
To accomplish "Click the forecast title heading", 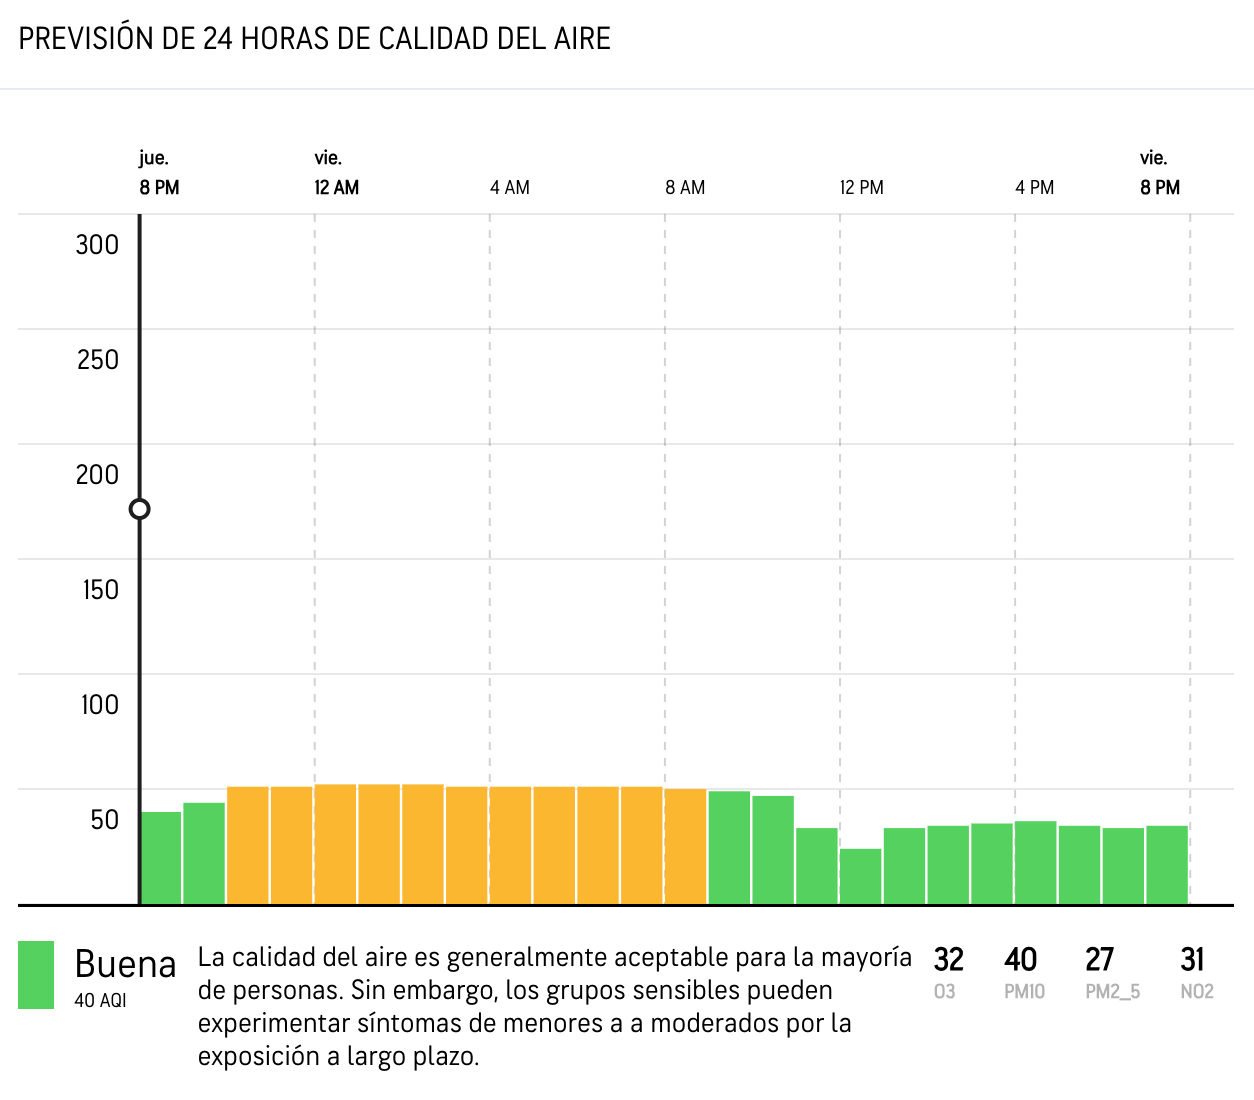I will click(315, 39).
